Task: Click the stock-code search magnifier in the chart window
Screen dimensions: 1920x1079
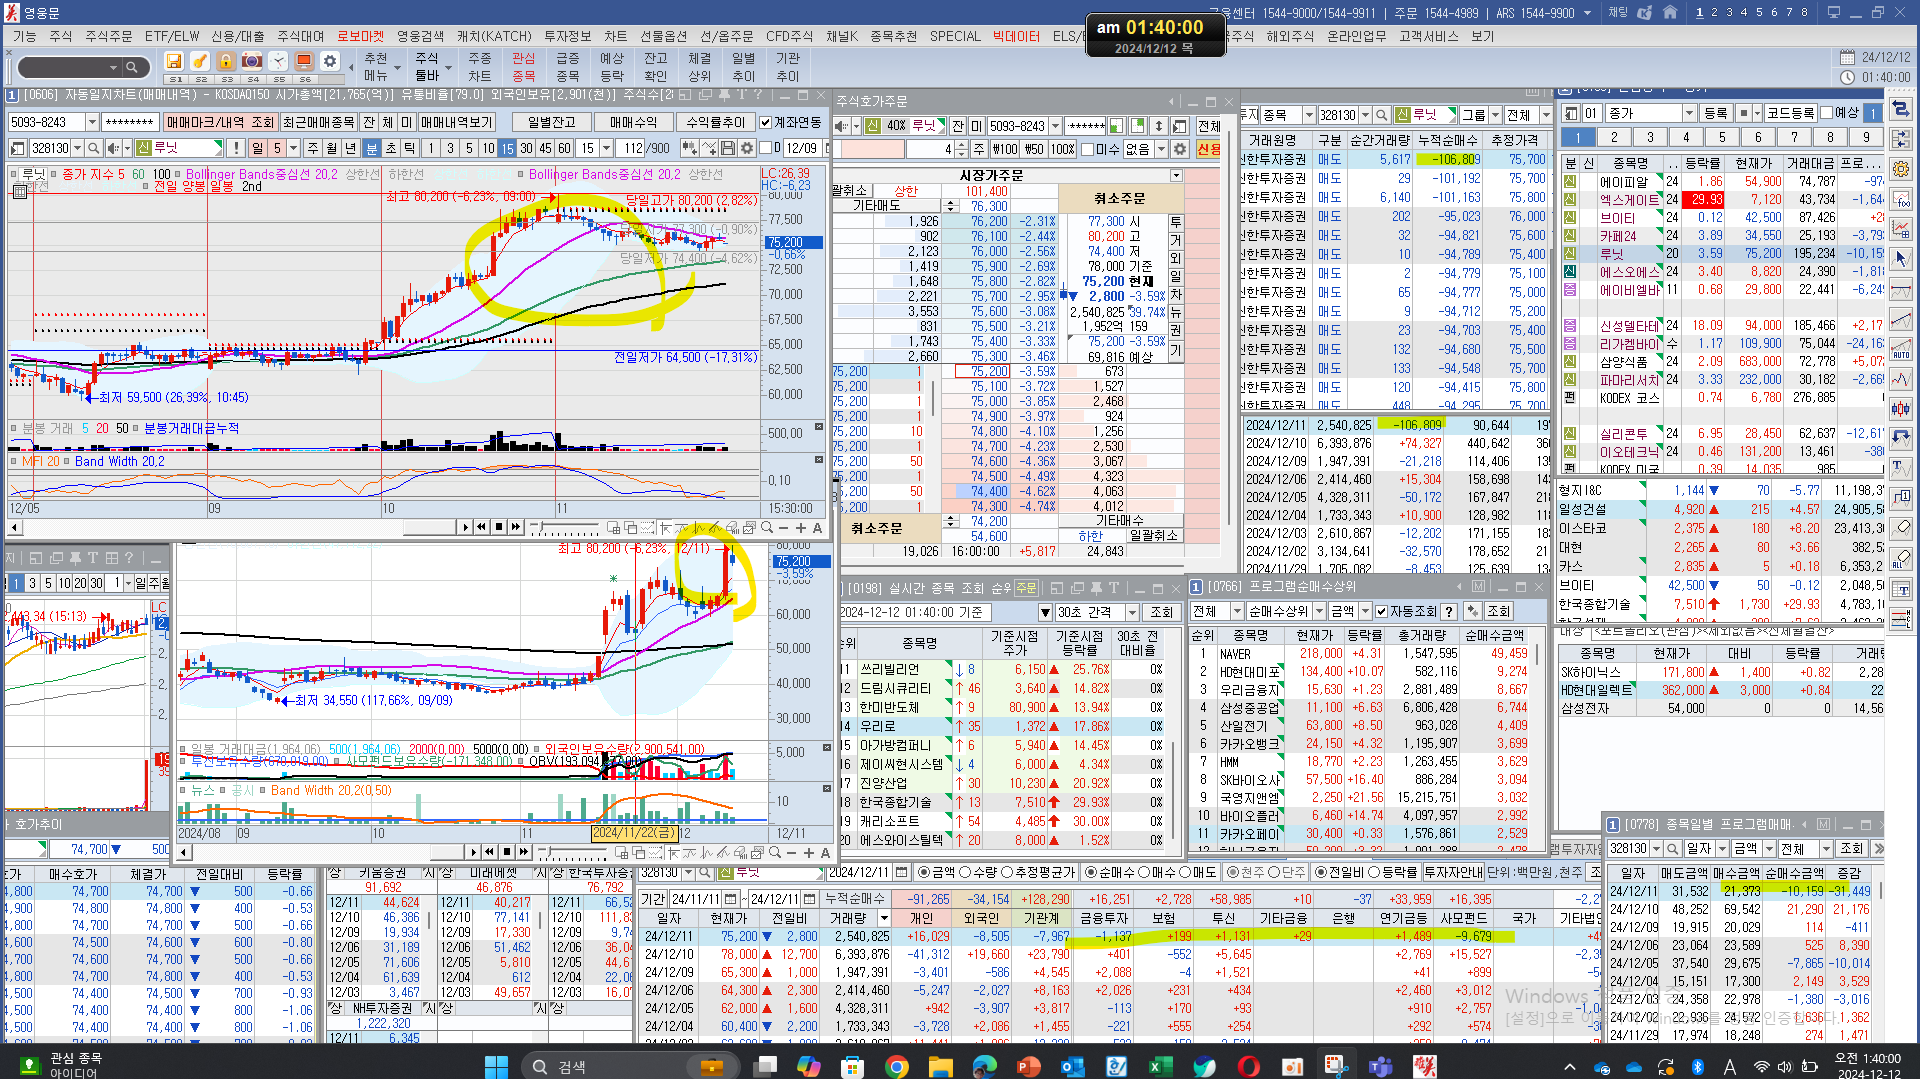Action: (x=93, y=148)
